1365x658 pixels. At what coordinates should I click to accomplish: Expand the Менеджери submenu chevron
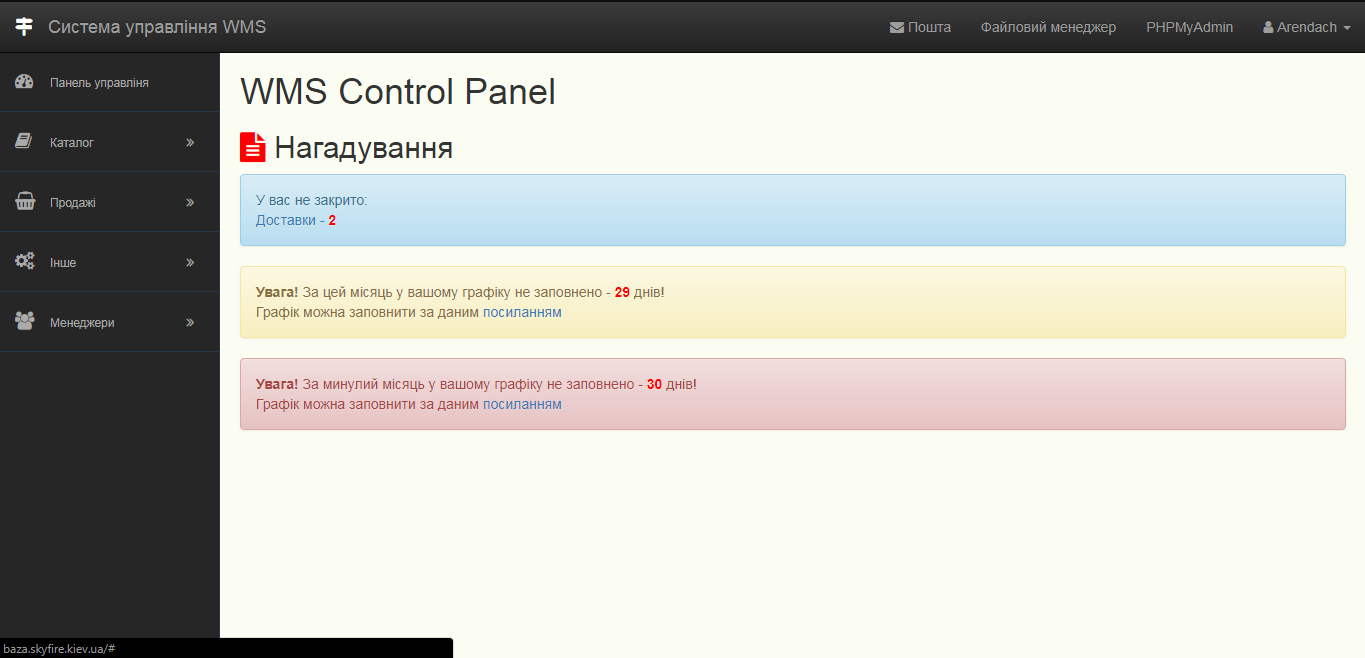[x=190, y=323]
